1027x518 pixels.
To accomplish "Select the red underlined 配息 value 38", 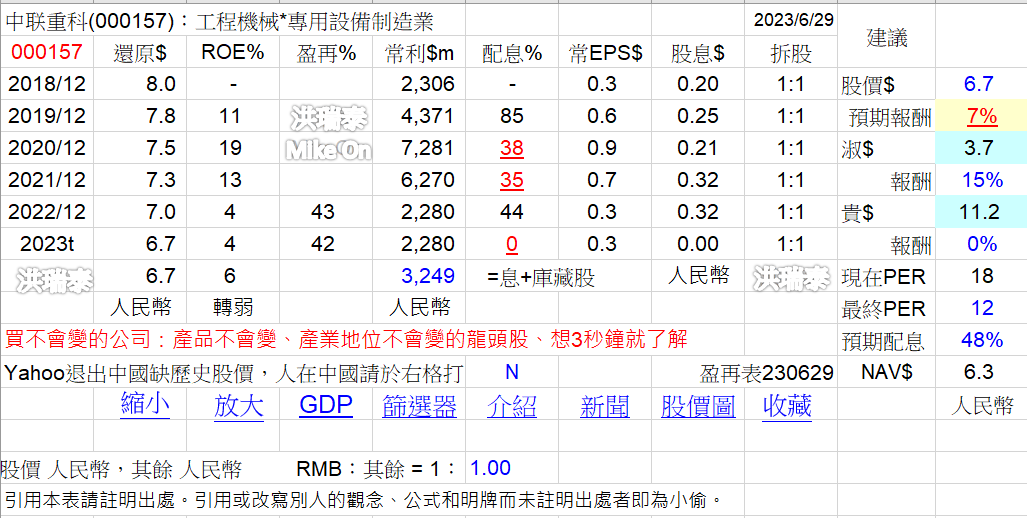I will (x=512, y=149).
